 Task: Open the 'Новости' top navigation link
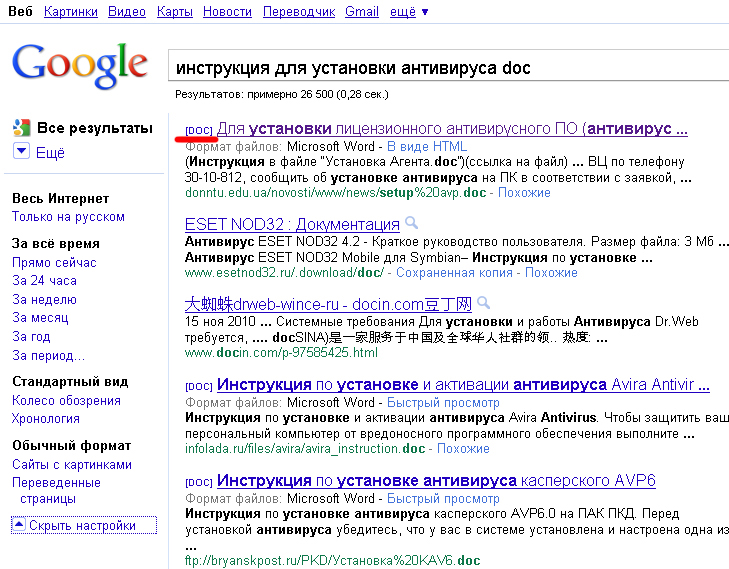pos(227,12)
